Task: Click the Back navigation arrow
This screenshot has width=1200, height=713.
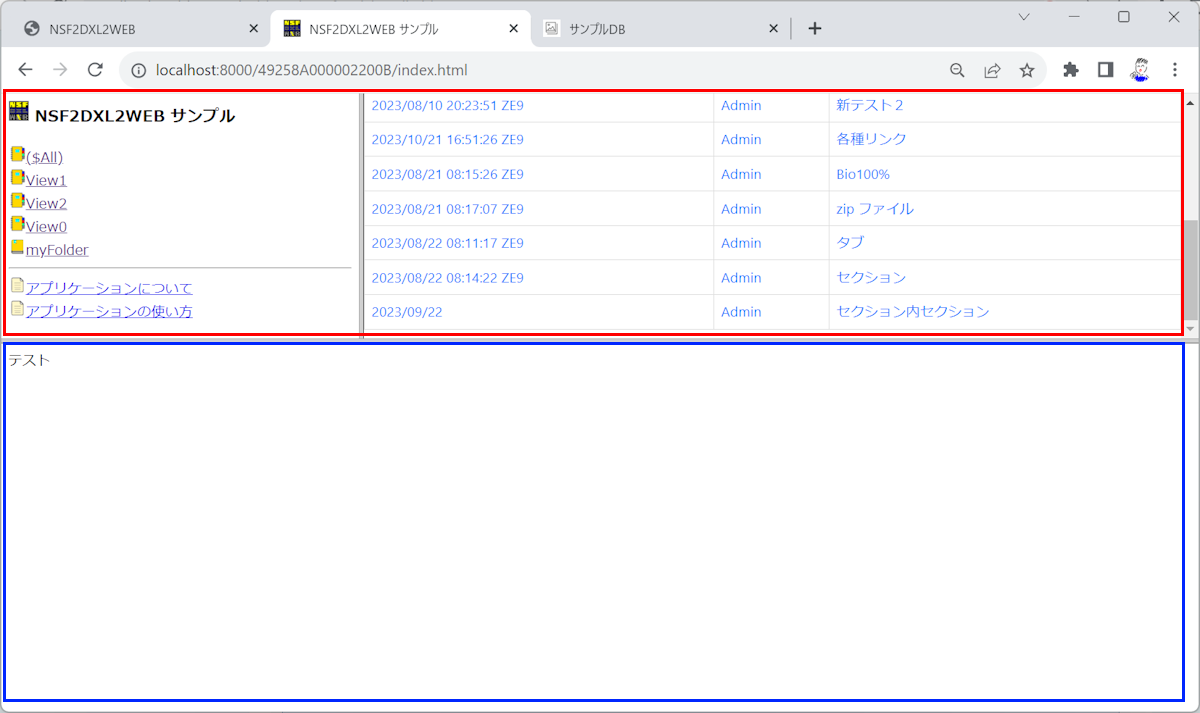Action: tap(26, 70)
